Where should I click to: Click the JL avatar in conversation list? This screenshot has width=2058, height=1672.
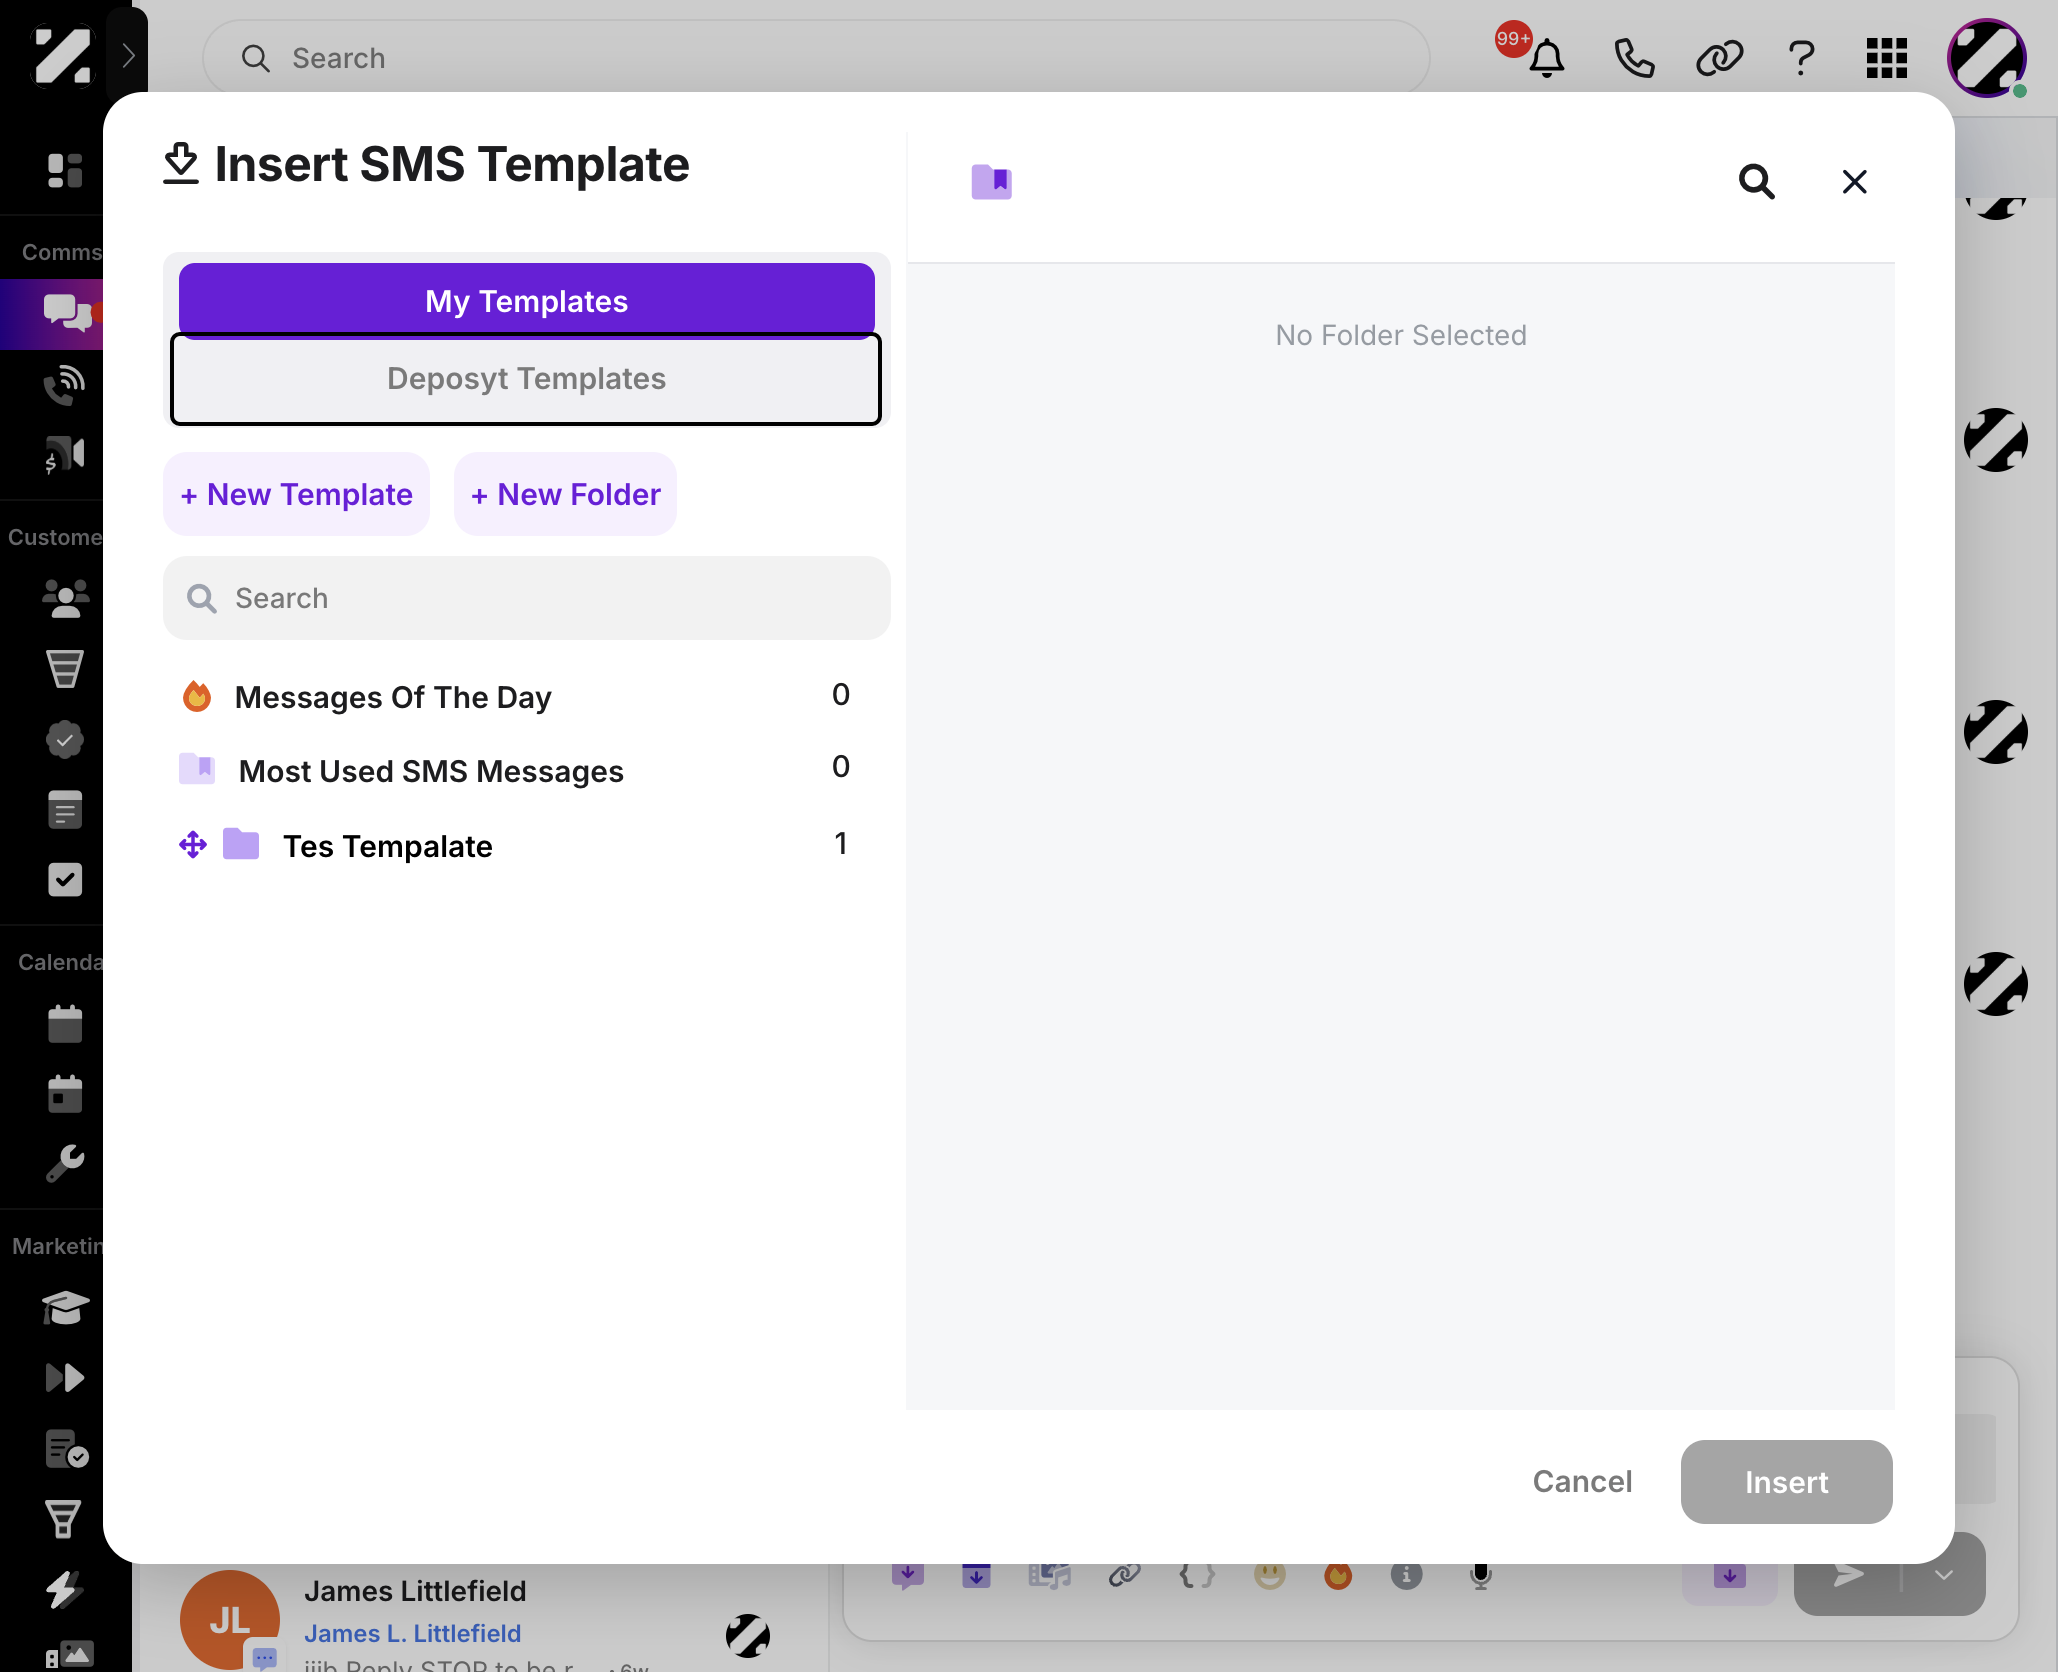[x=229, y=1620]
